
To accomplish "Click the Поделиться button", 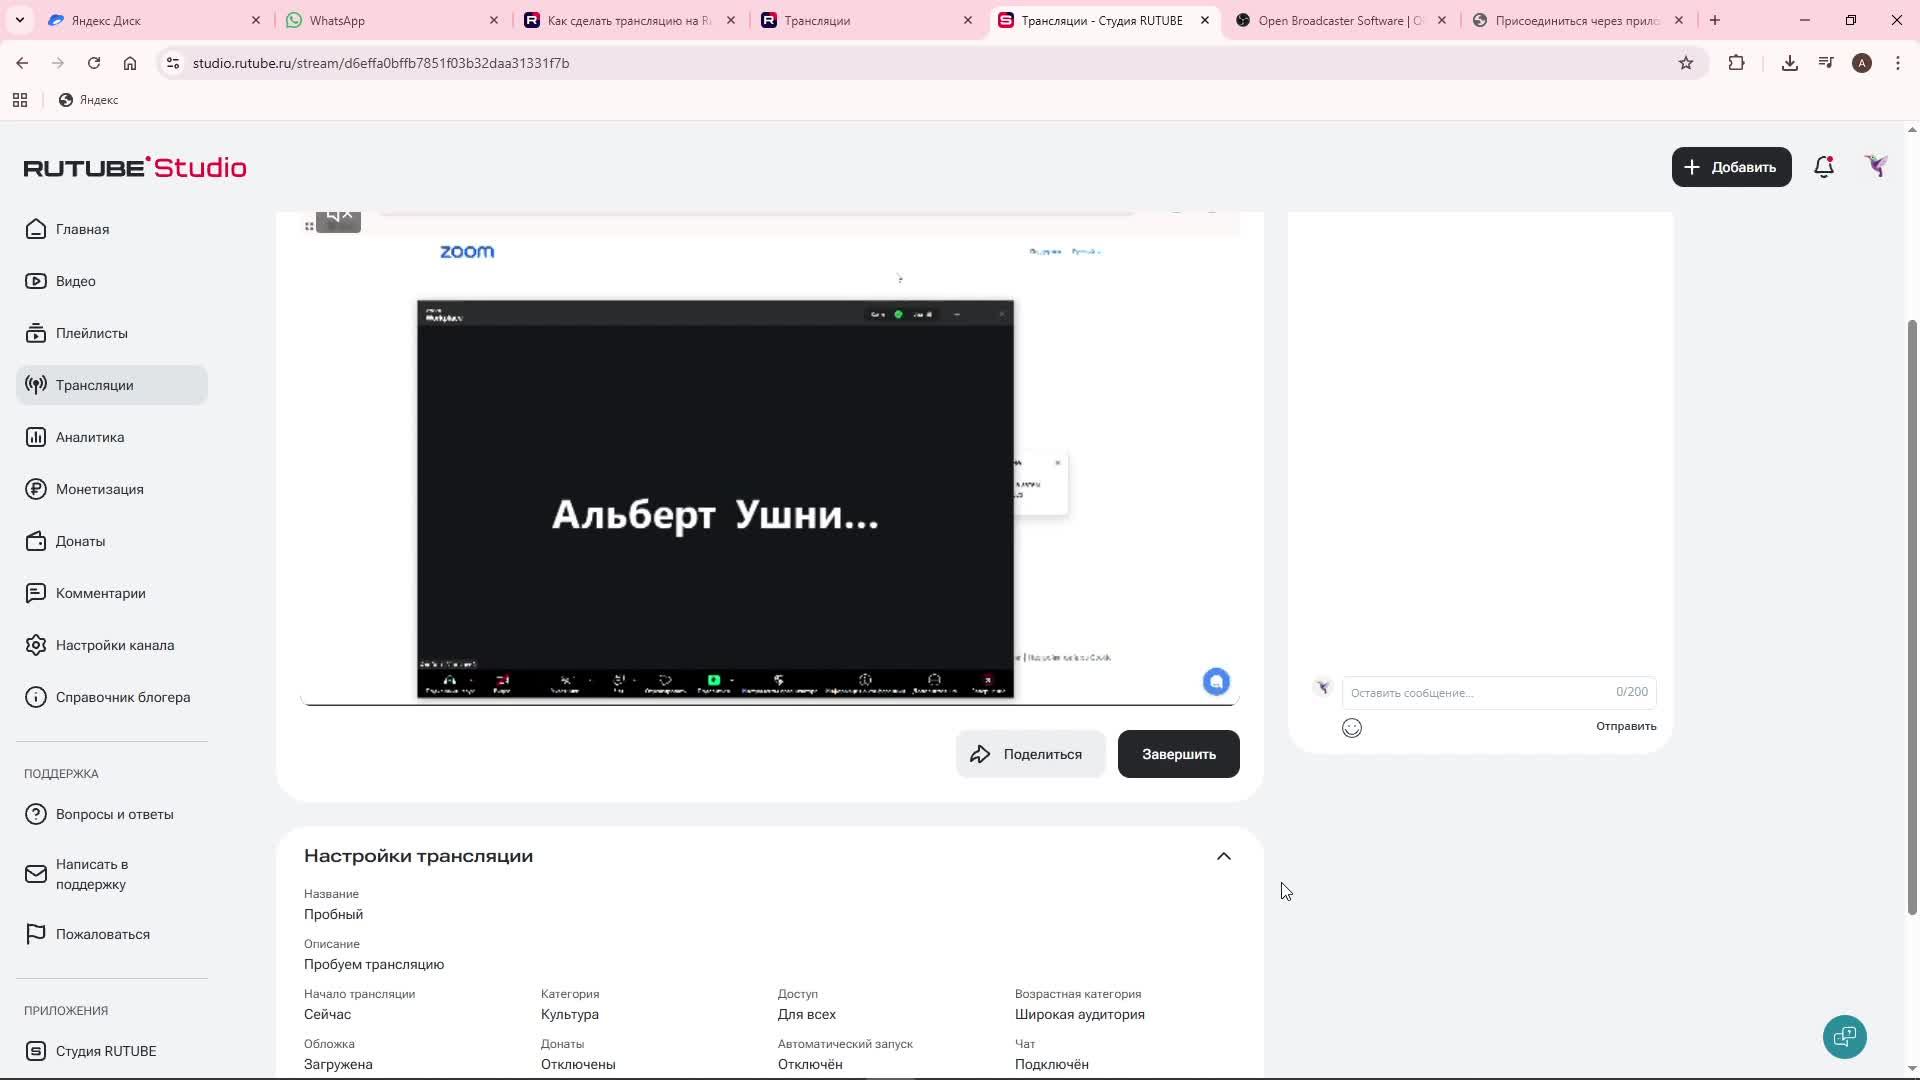I will point(1029,754).
